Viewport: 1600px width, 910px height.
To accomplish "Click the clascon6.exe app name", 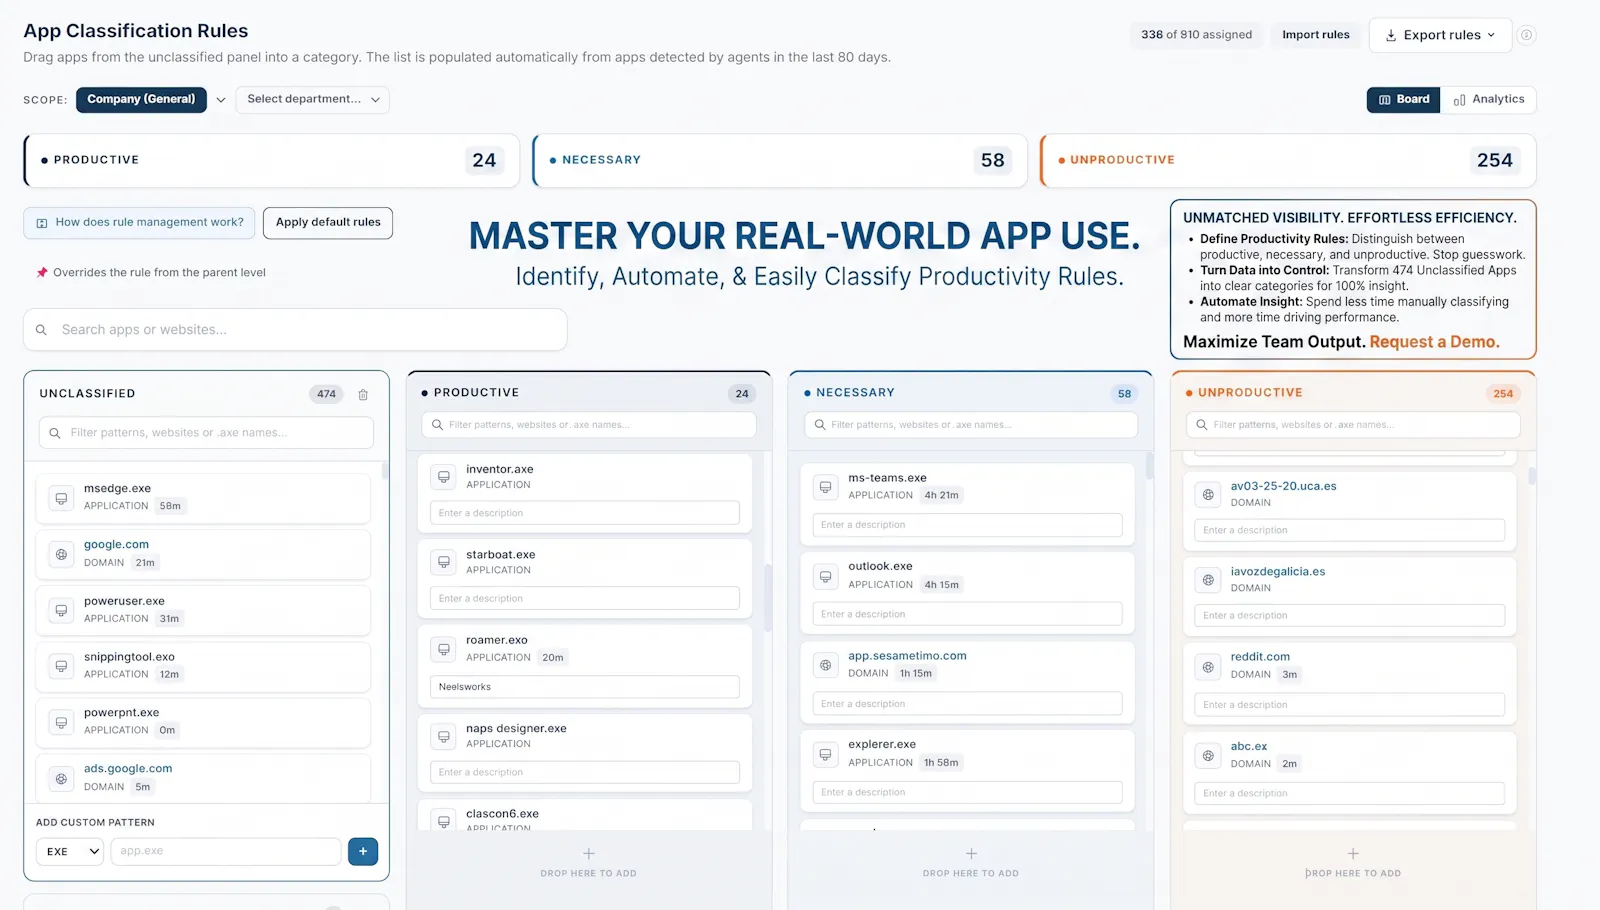I will click(502, 814).
